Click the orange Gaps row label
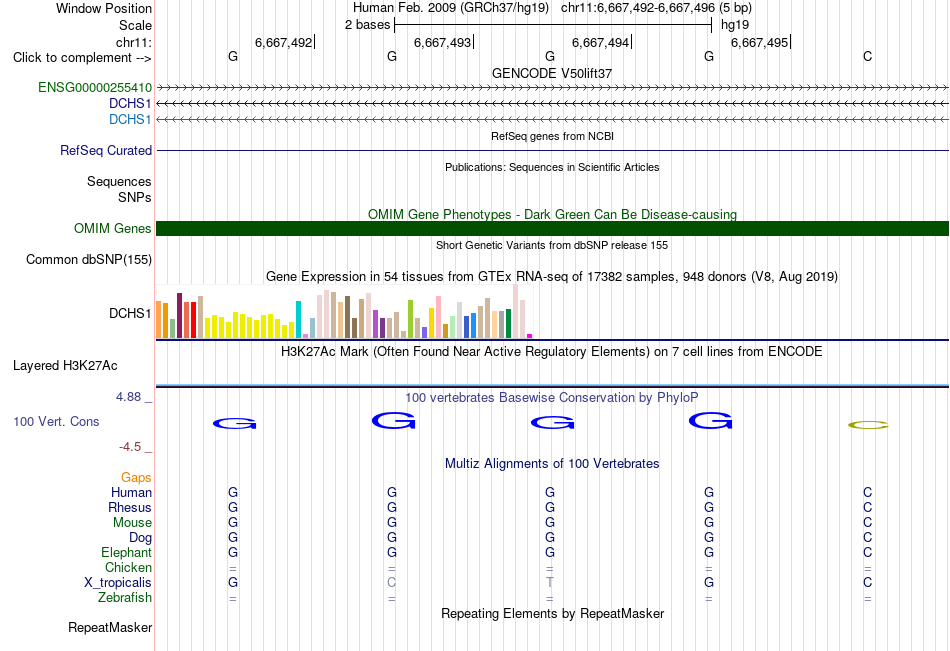The image size is (950, 651). point(136,478)
